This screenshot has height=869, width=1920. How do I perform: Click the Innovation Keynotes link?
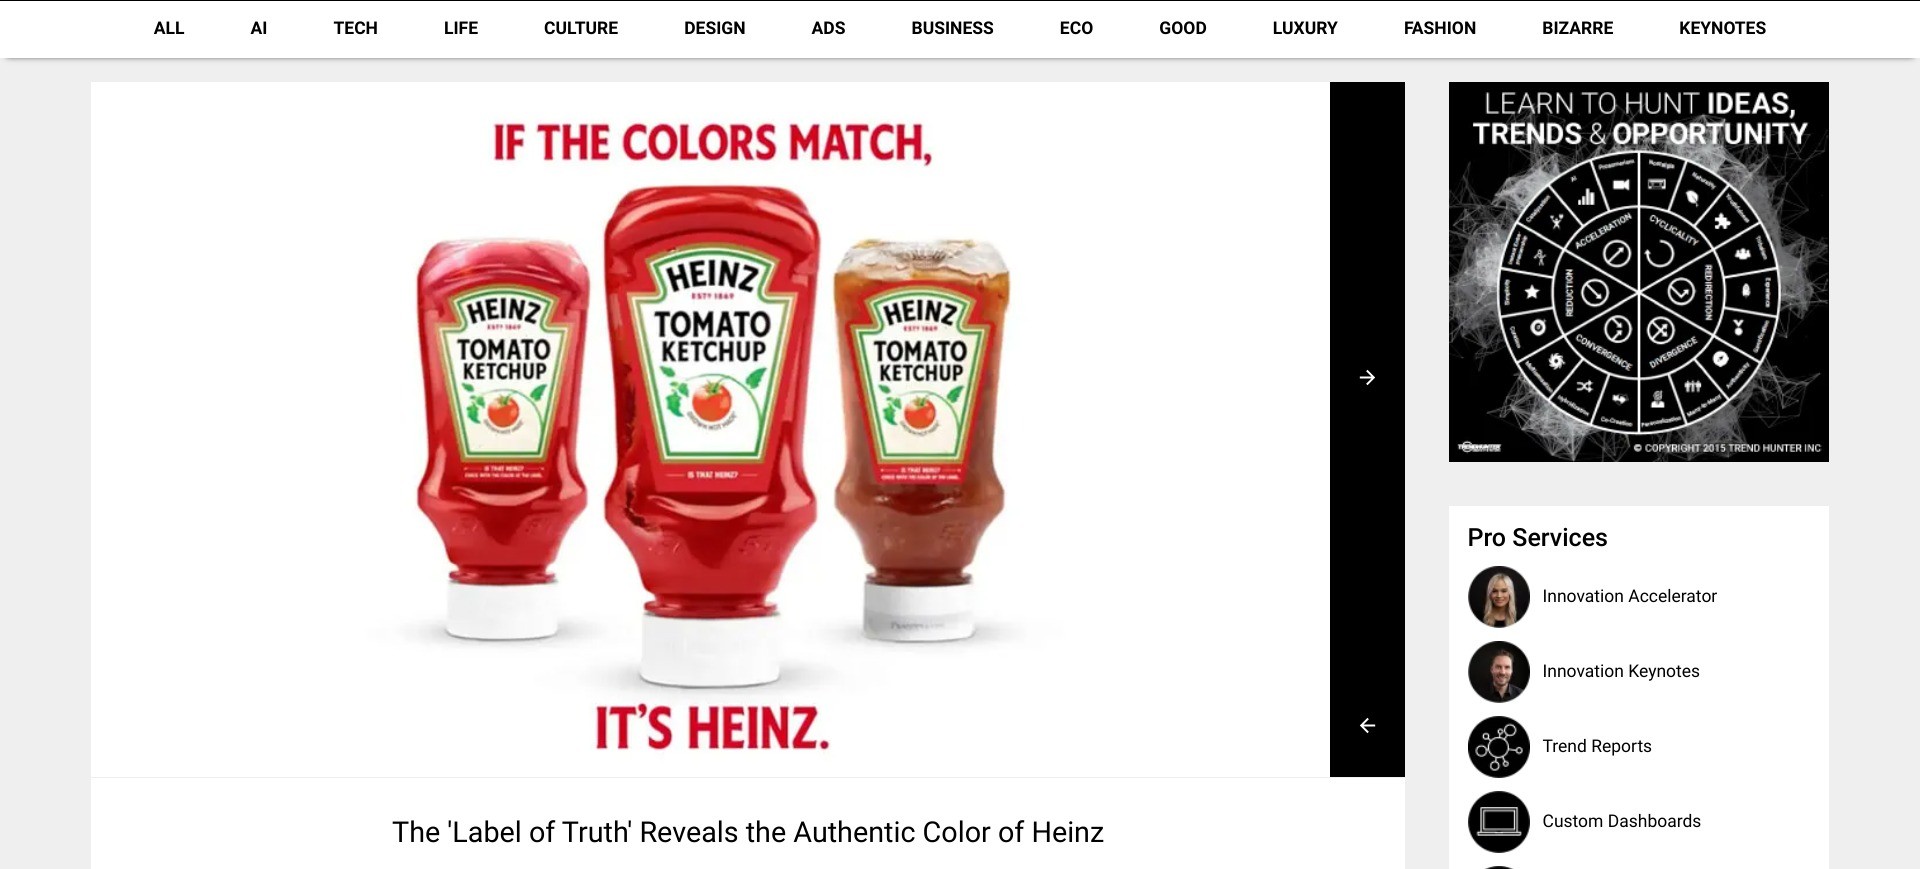(1620, 671)
